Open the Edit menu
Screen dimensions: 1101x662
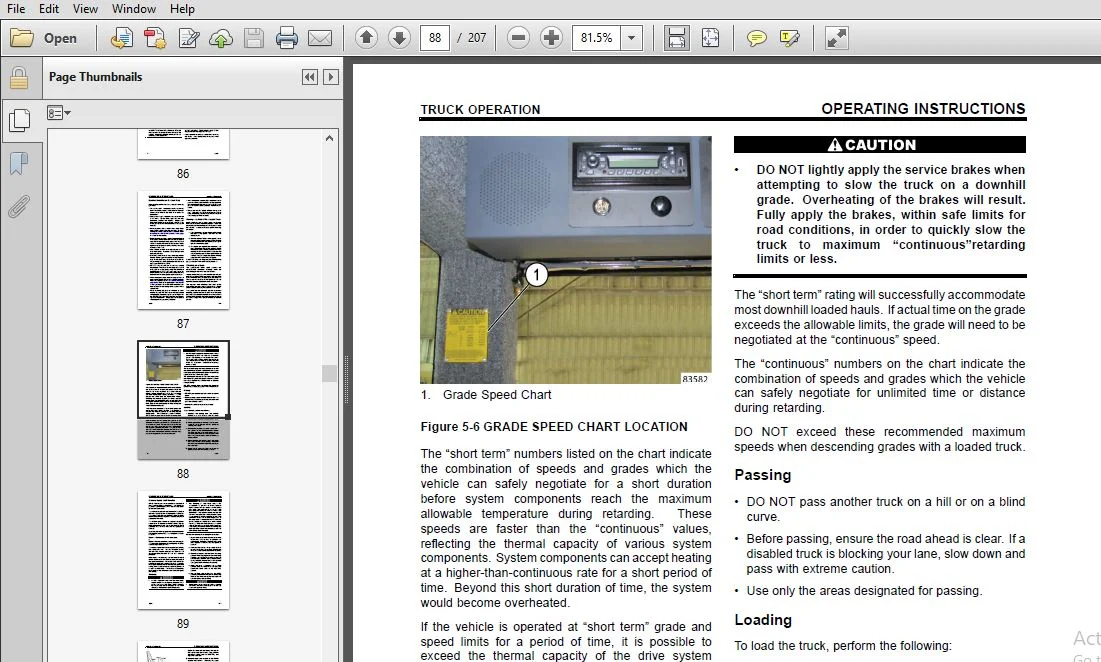pos(48,8)
